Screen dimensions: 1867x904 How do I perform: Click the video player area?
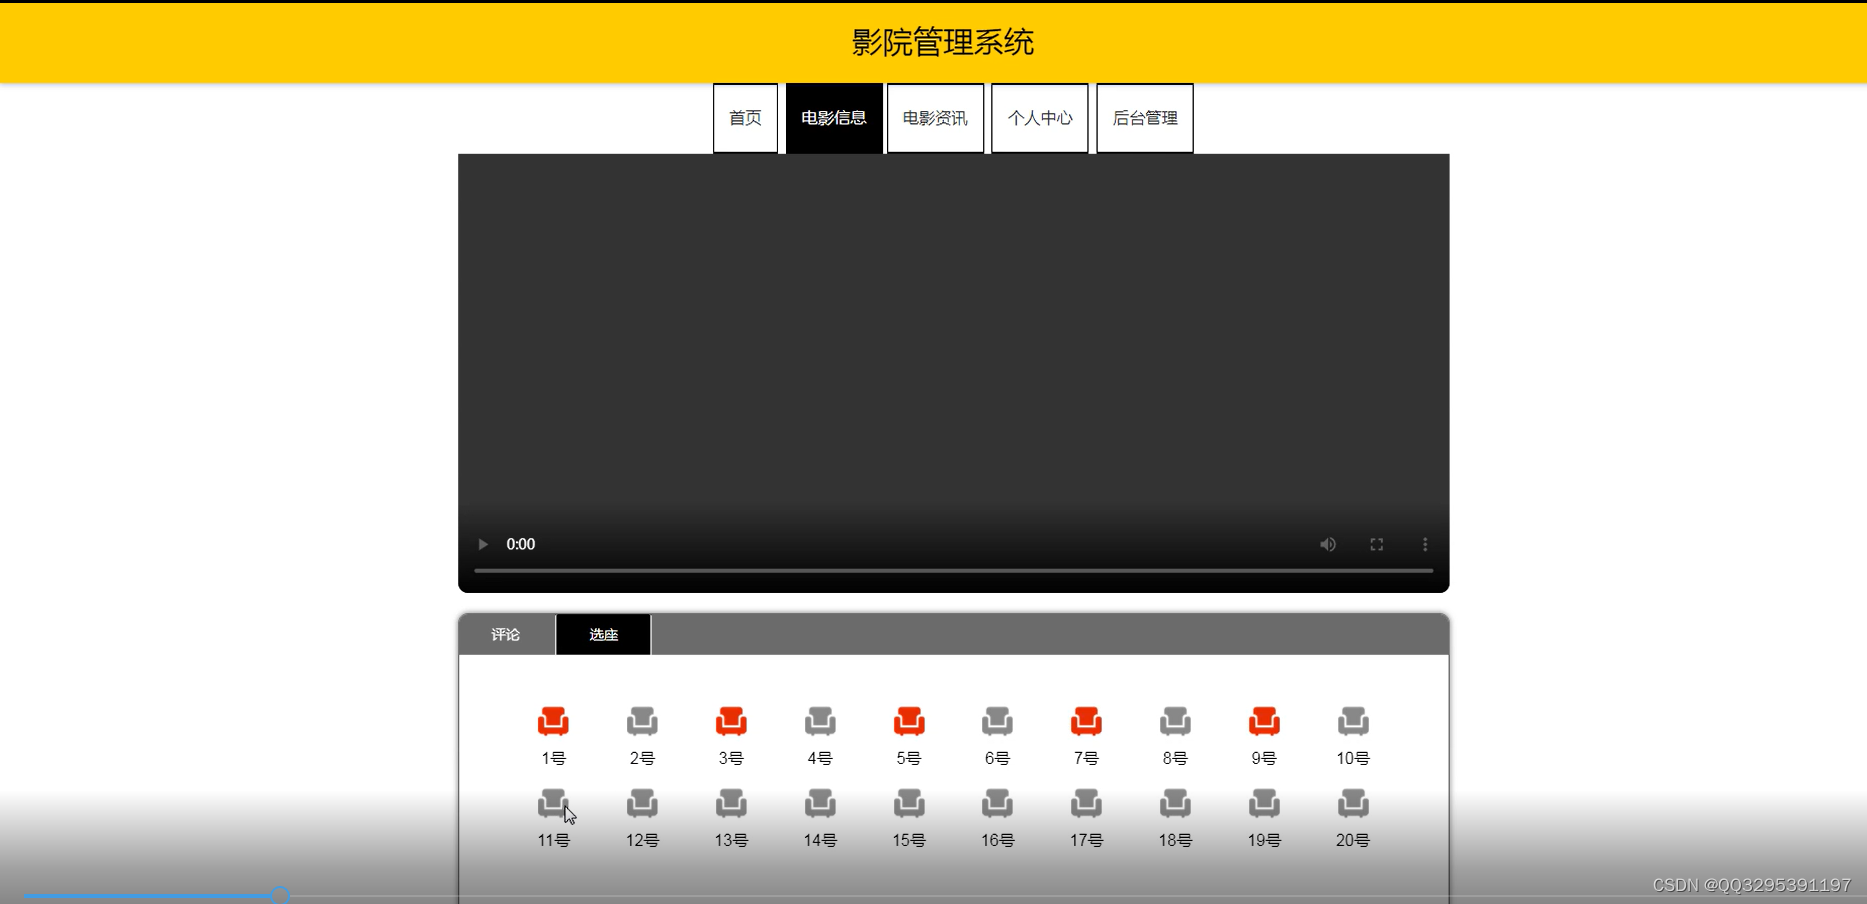tap(954, 373)
